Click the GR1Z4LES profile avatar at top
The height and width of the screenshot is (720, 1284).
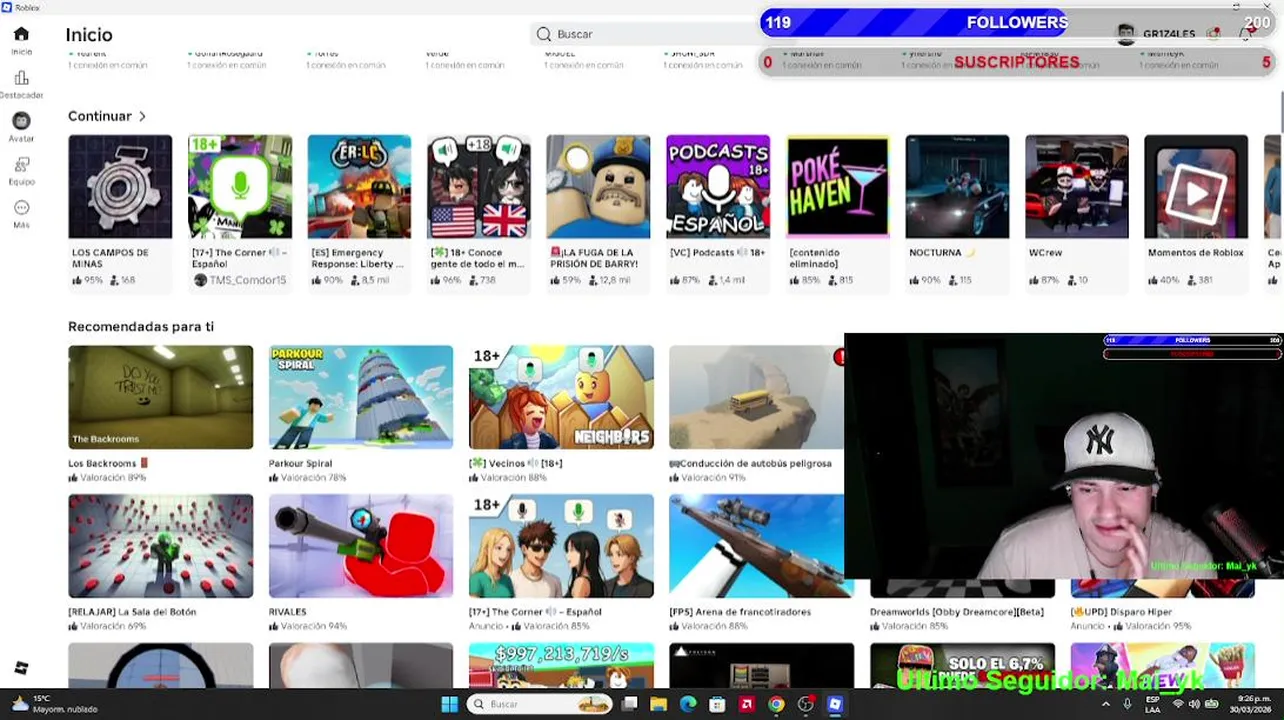click(1127, 34)
